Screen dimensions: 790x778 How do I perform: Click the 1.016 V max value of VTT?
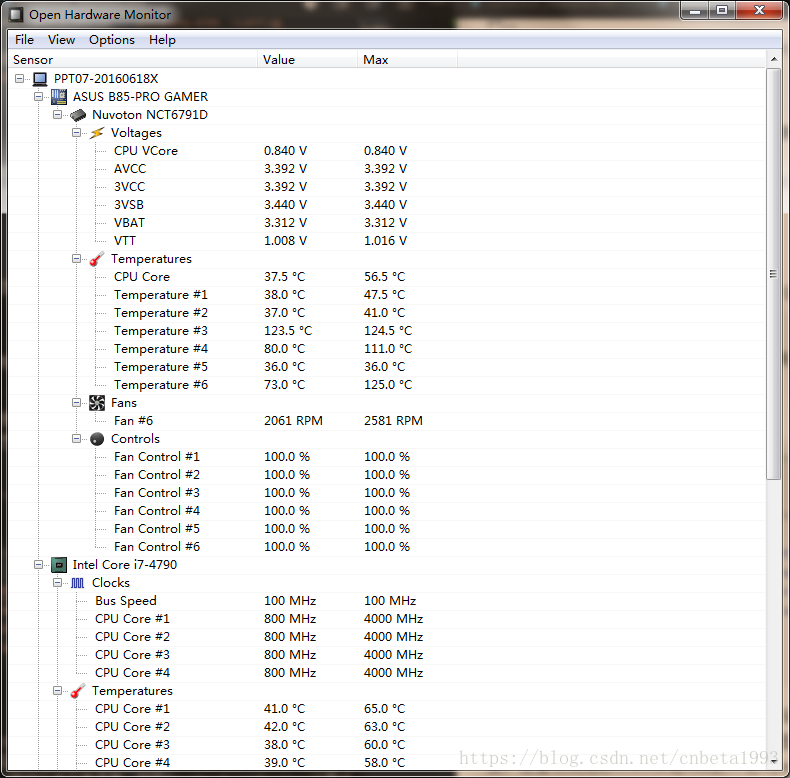click(x=385, y=241)
